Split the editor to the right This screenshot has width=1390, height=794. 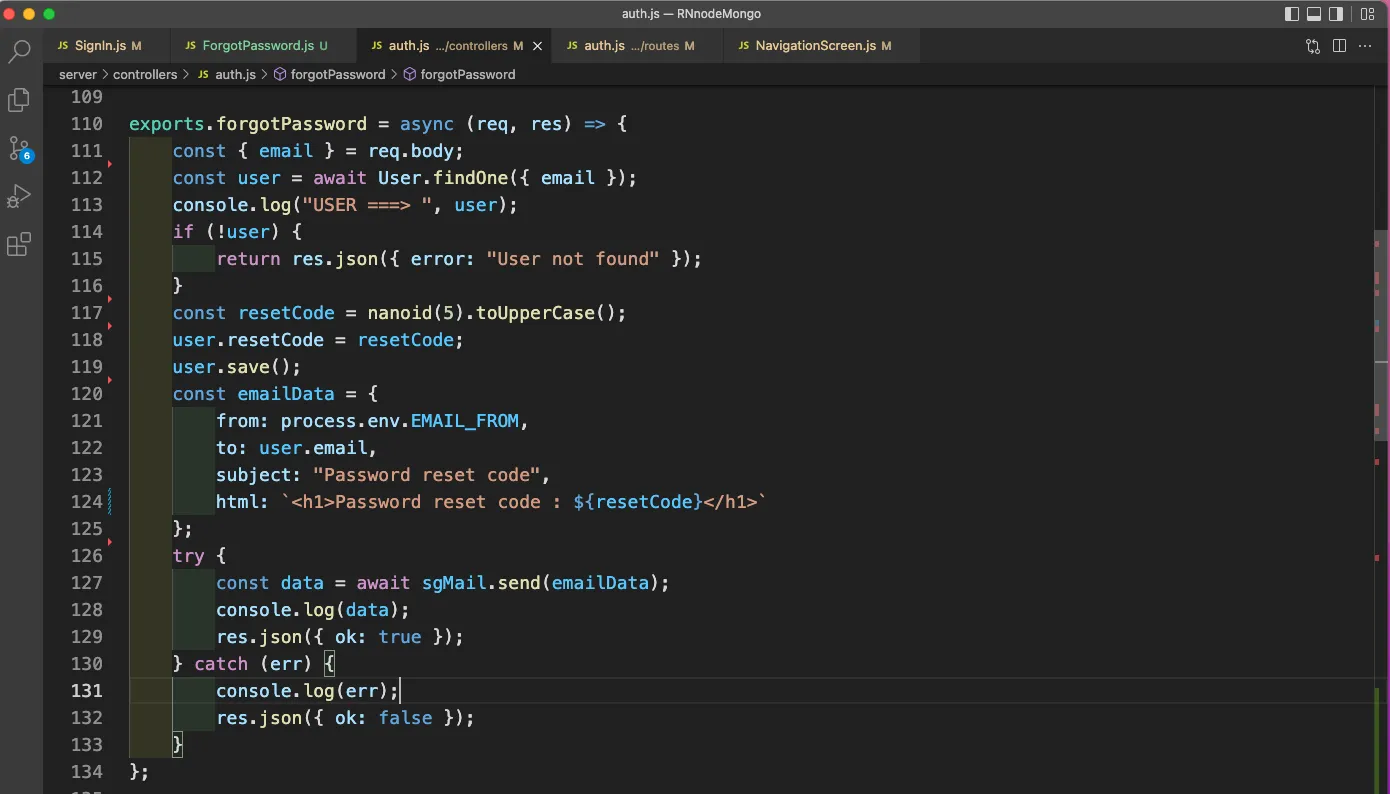(1340, 46)
